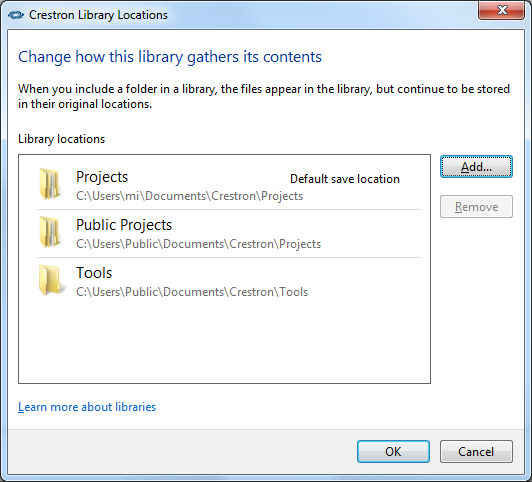Select the Public Projects location name
532x482 pixels.
[124, 225]
